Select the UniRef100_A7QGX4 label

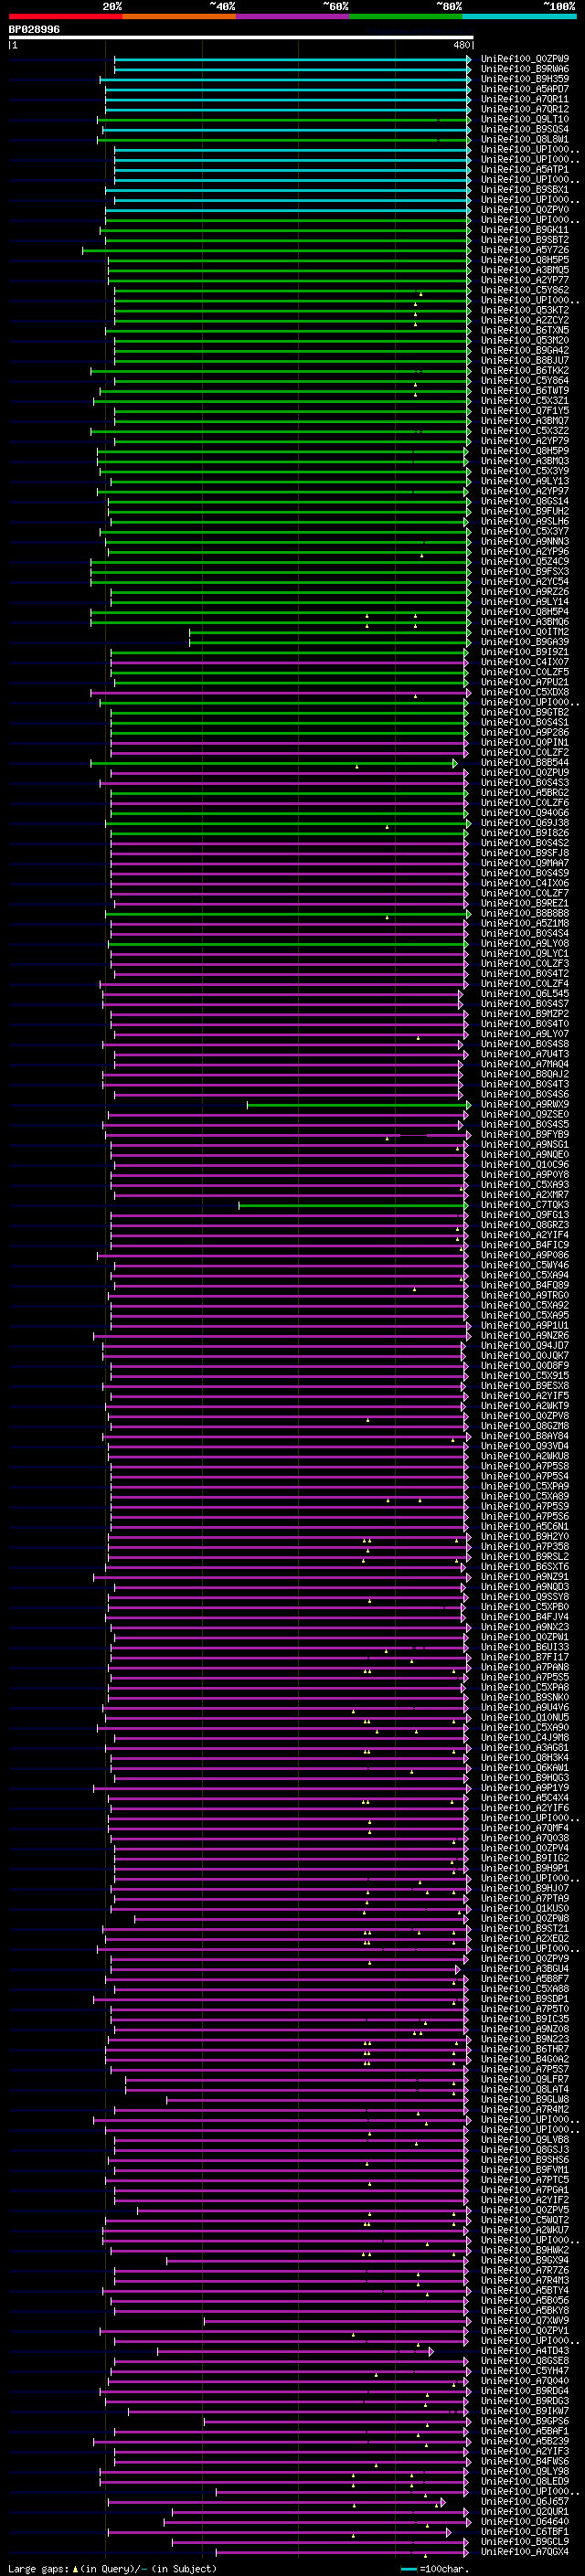pyautogui.click(x=525, y=2552)
